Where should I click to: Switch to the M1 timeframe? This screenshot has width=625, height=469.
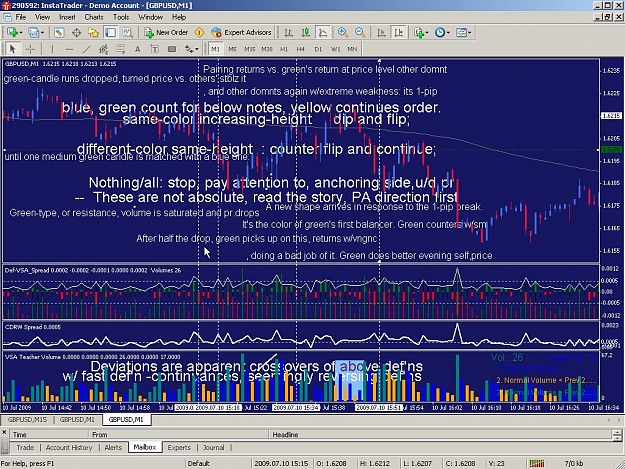(x=215, y=49)
